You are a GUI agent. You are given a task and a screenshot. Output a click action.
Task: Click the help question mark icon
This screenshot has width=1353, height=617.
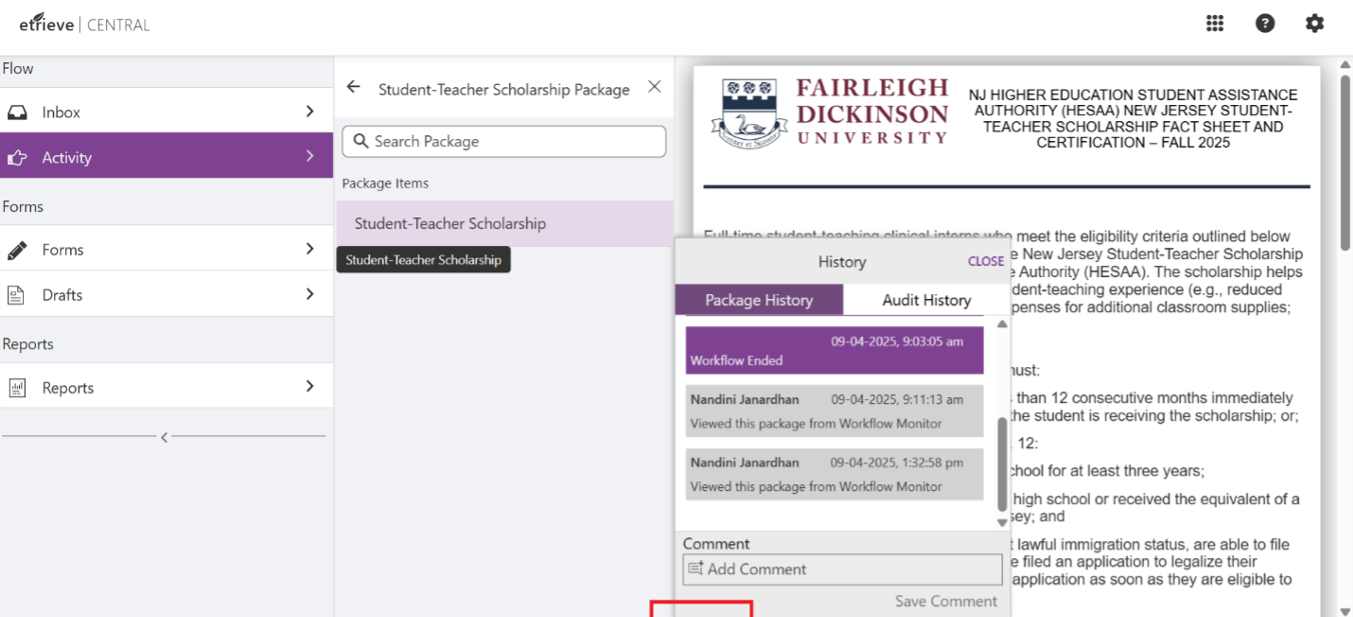pos(1265,24)
